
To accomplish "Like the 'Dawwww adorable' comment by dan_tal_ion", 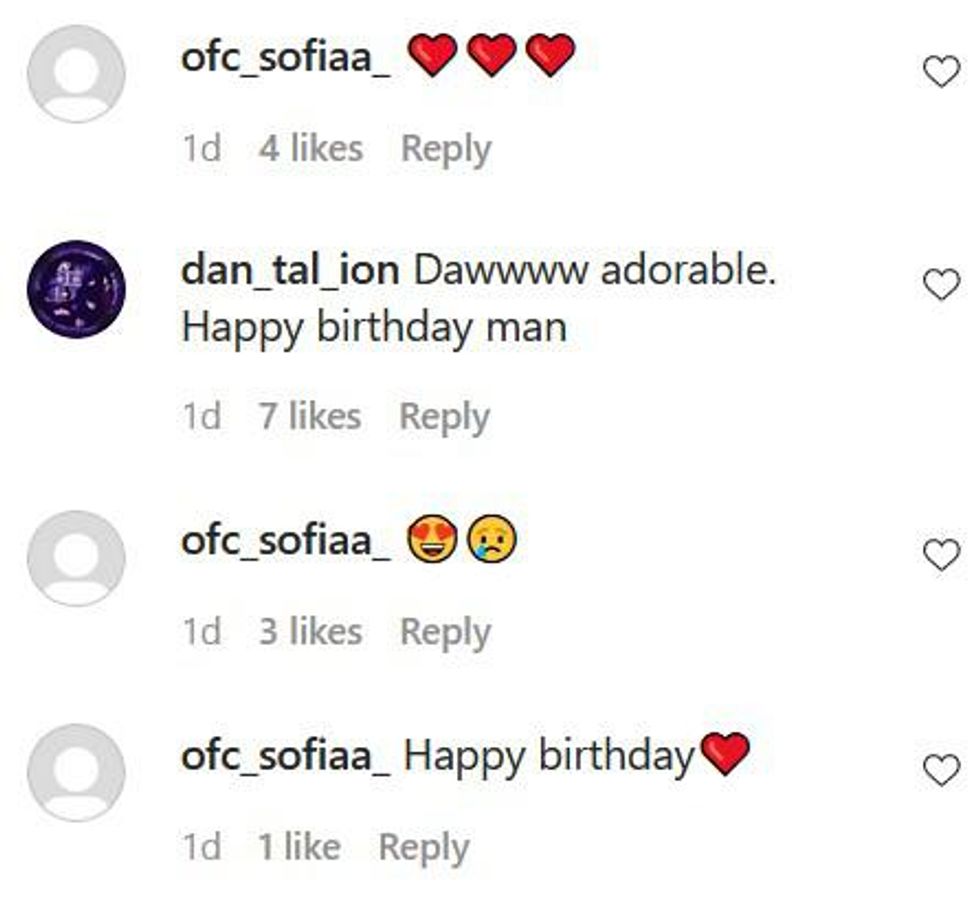I will (940, 285).
